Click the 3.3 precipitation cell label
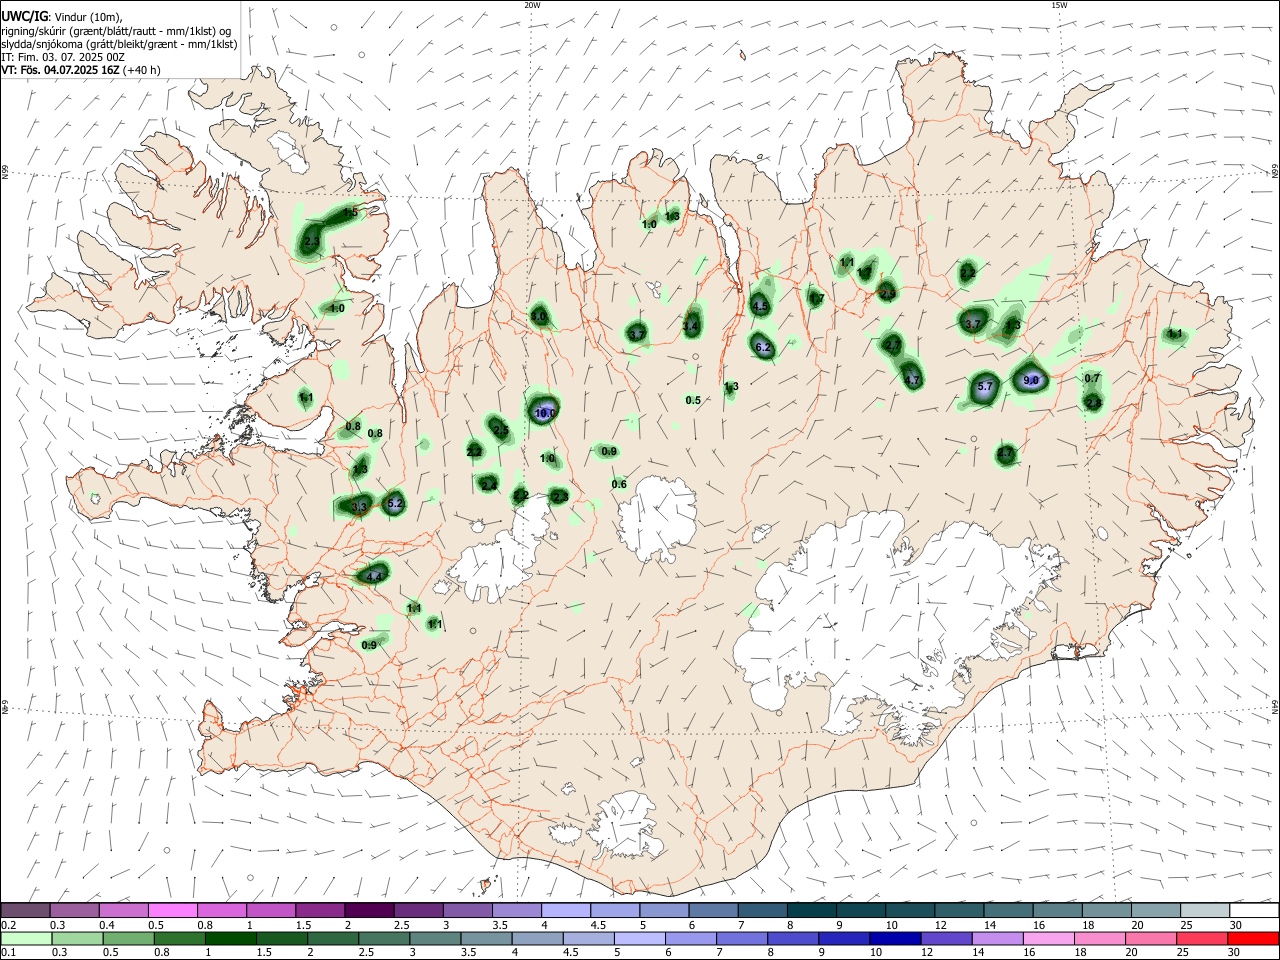This screenshot has height=960, width=1280. [360, 507]
